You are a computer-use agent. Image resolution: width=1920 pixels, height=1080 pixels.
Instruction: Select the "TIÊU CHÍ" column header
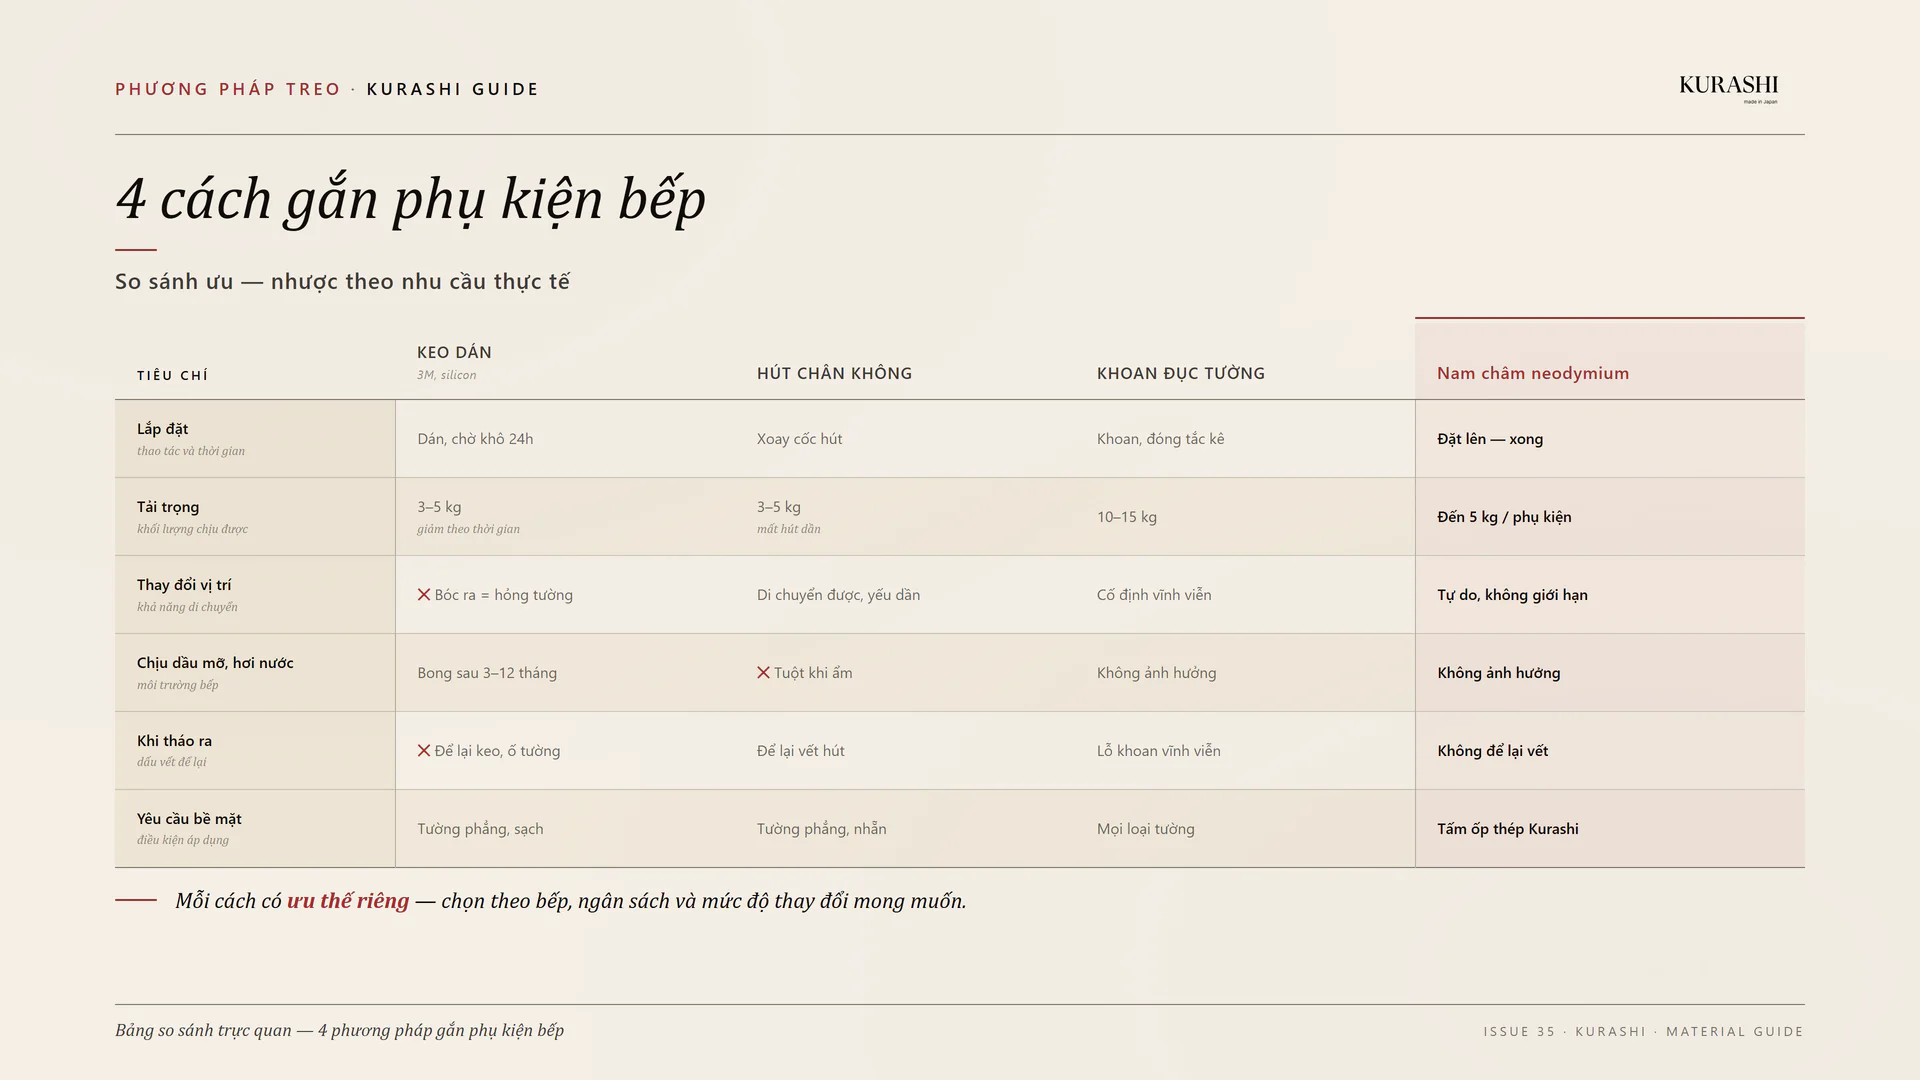(x=173, y=375)
